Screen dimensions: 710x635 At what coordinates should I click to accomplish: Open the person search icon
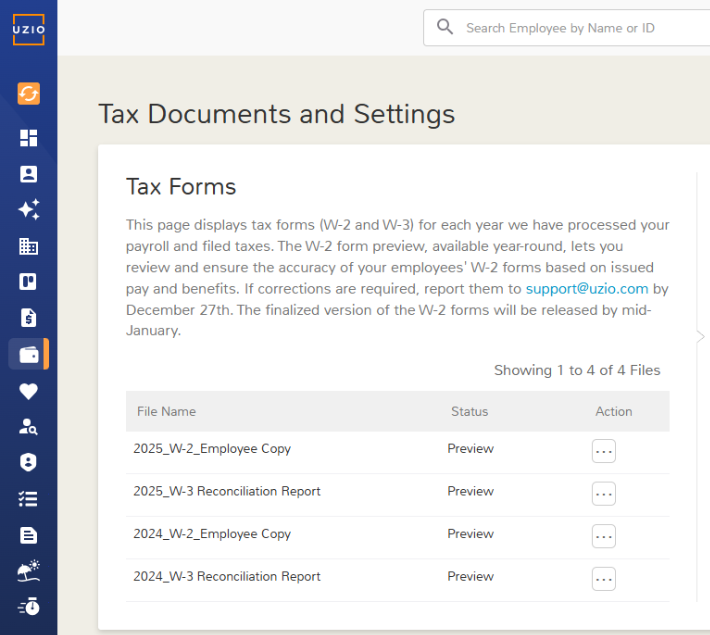click(29, 427)
